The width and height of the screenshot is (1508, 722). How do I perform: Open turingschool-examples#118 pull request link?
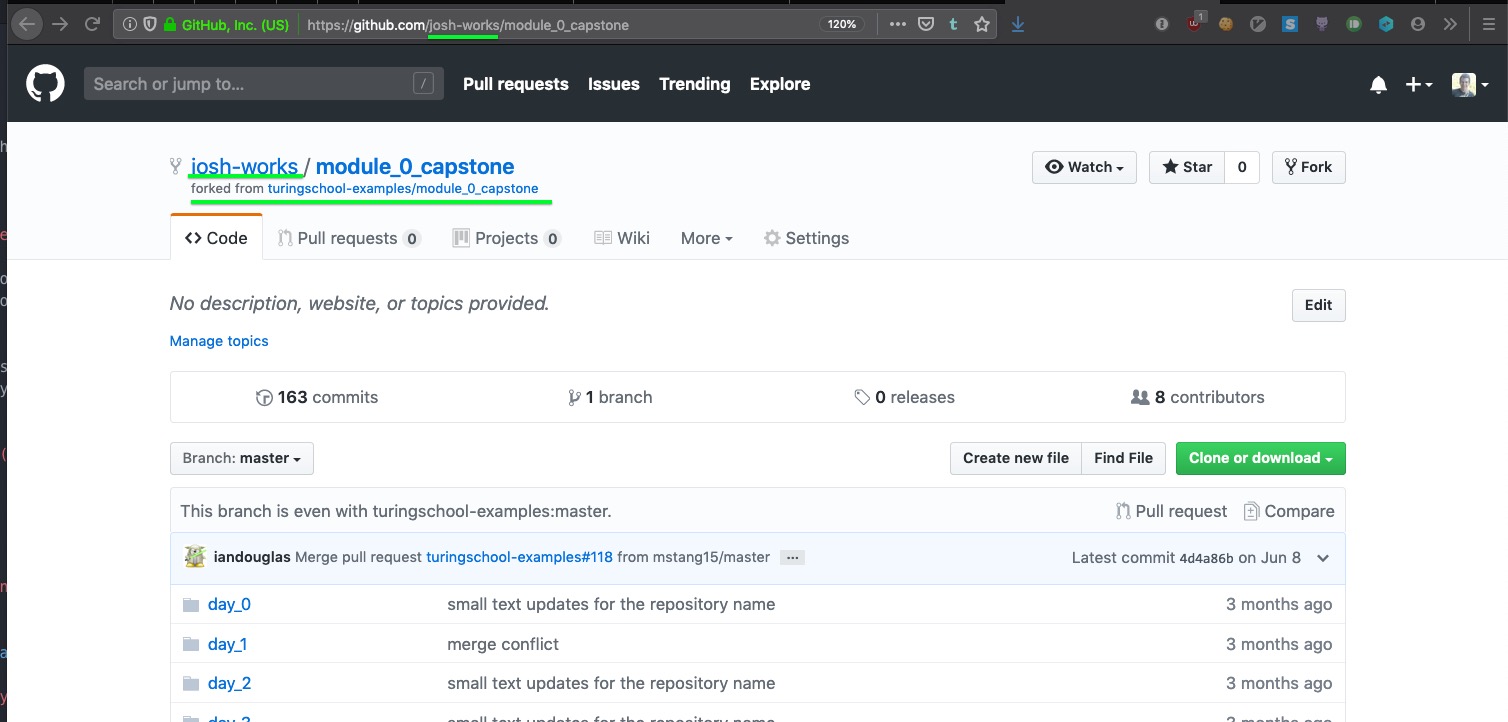[x=519, y=557]
